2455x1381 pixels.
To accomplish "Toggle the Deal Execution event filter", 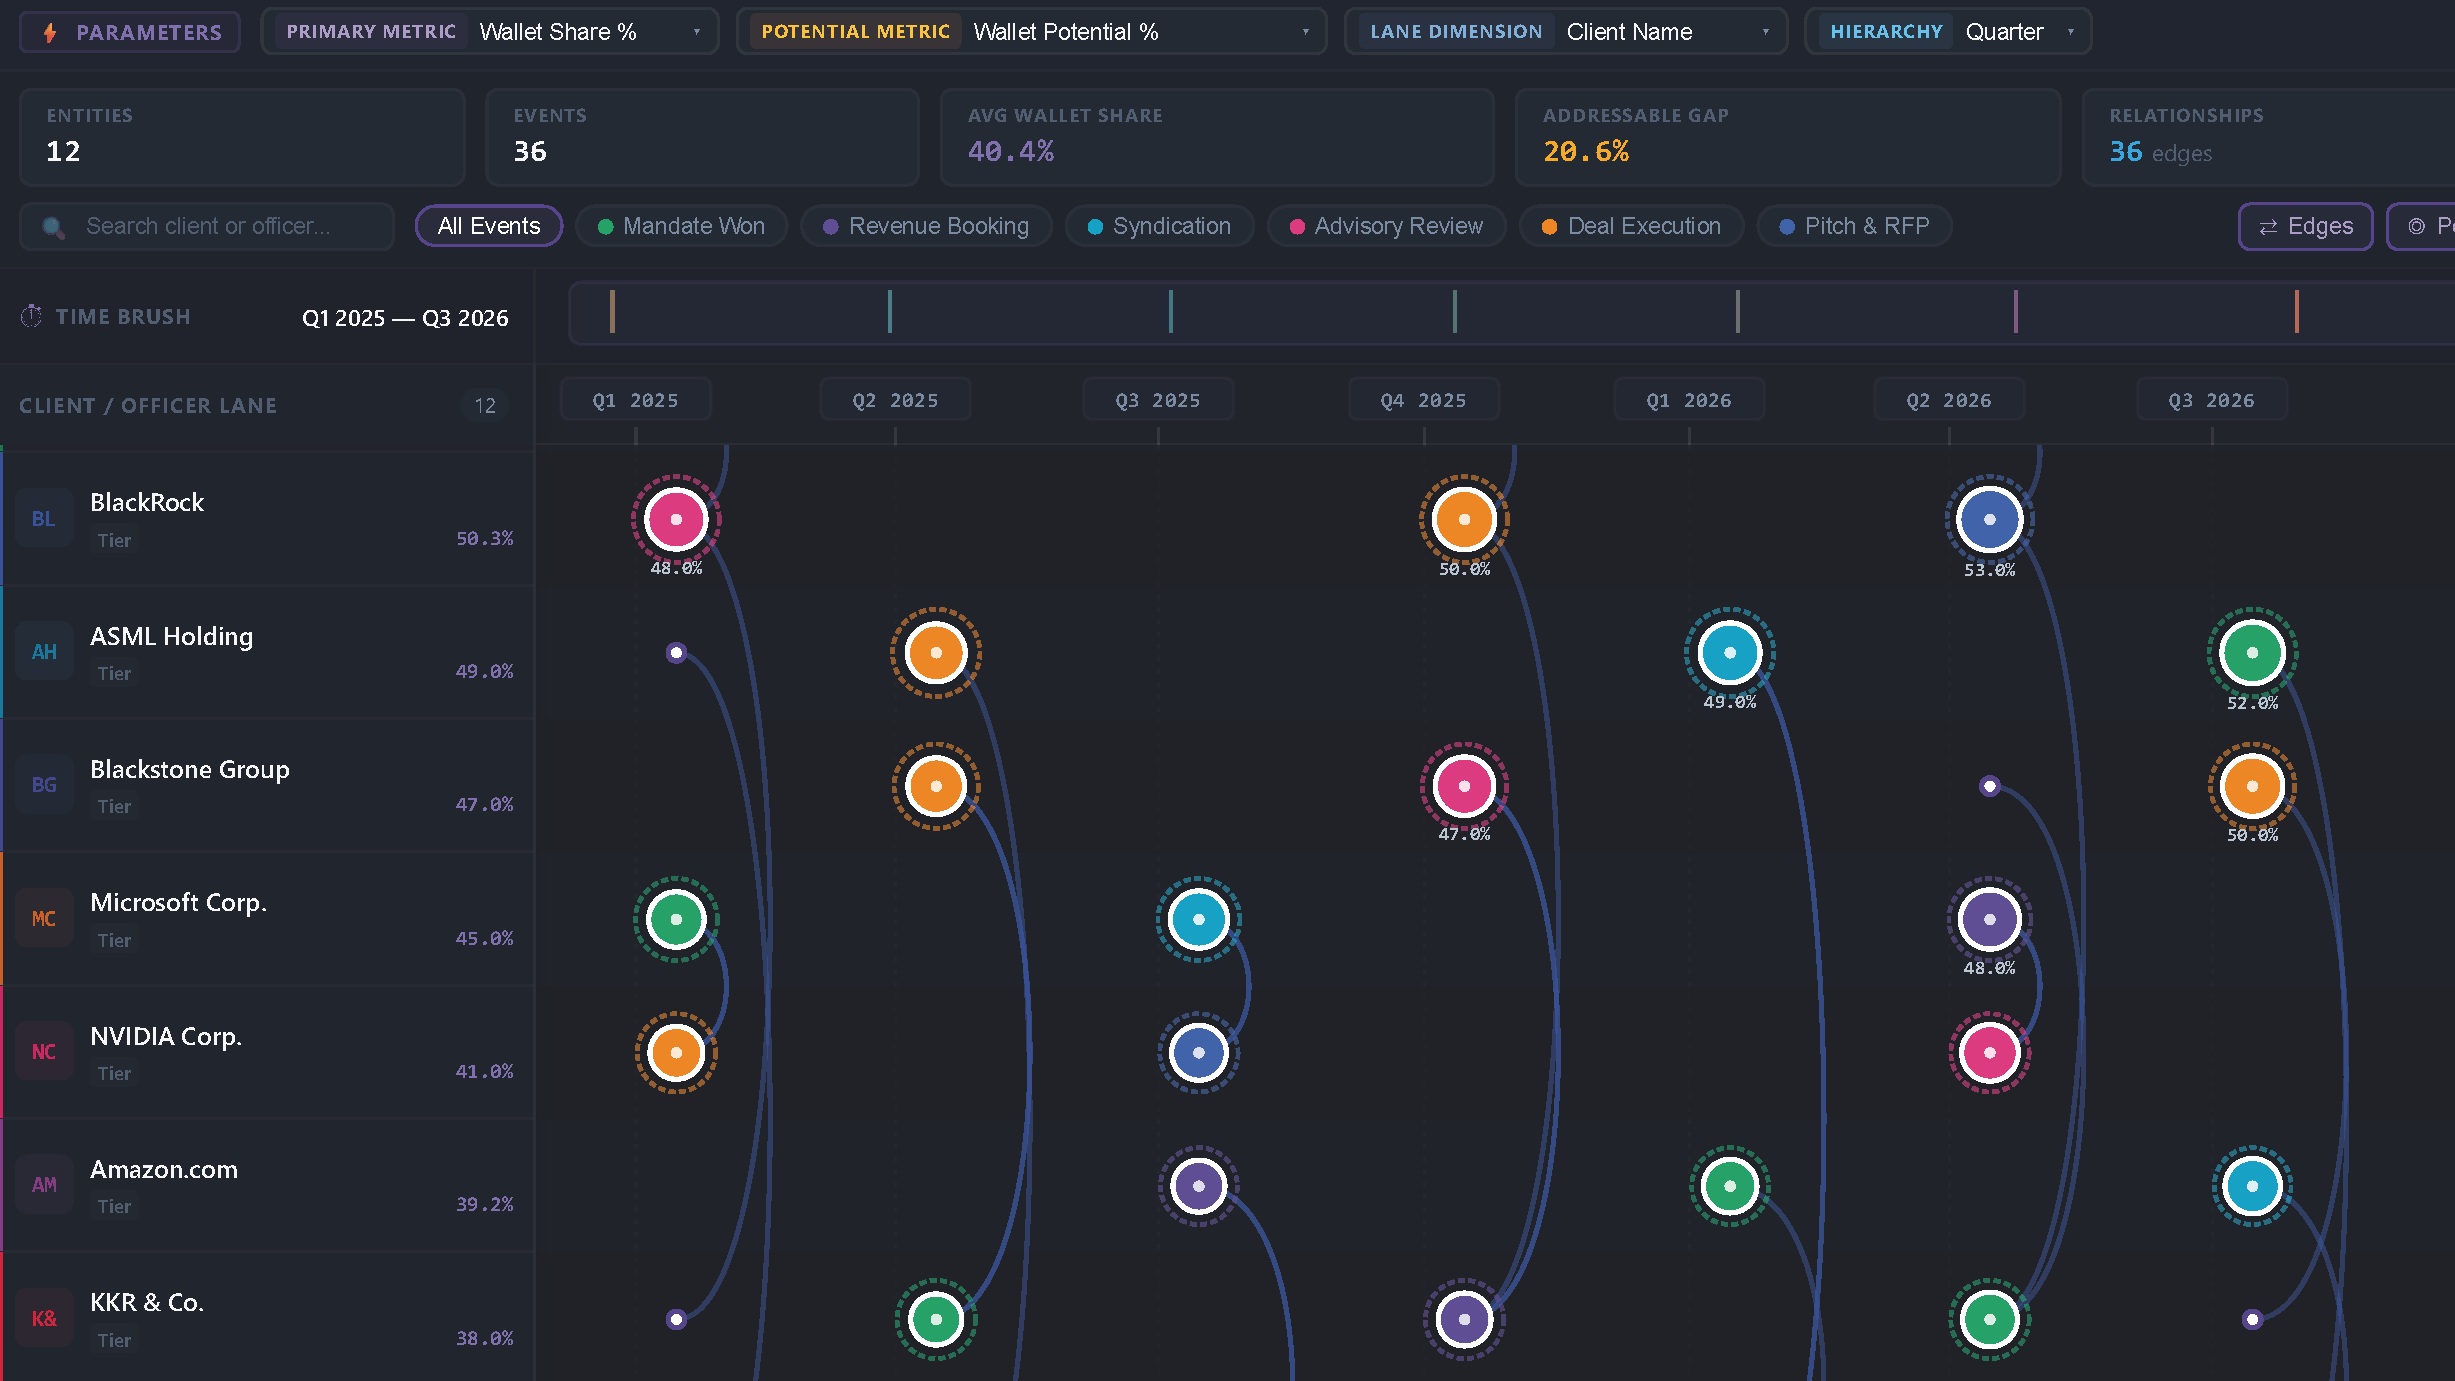I will coord(1631,226).
